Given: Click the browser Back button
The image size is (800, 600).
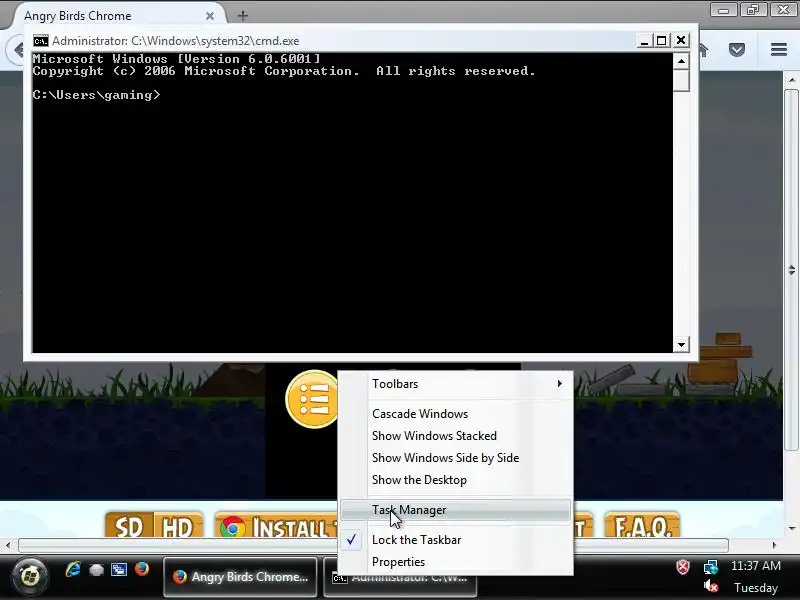Looking at the screenshot, I should (x=17, y=50).
